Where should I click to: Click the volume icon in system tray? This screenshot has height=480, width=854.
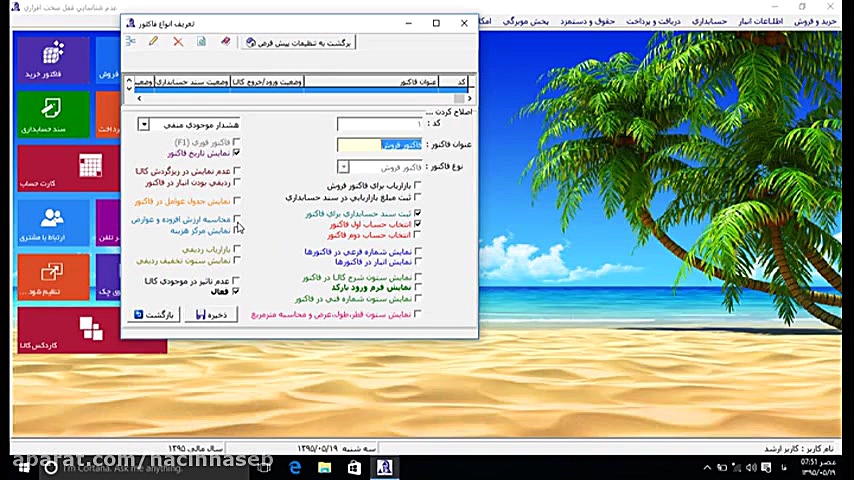751,467
